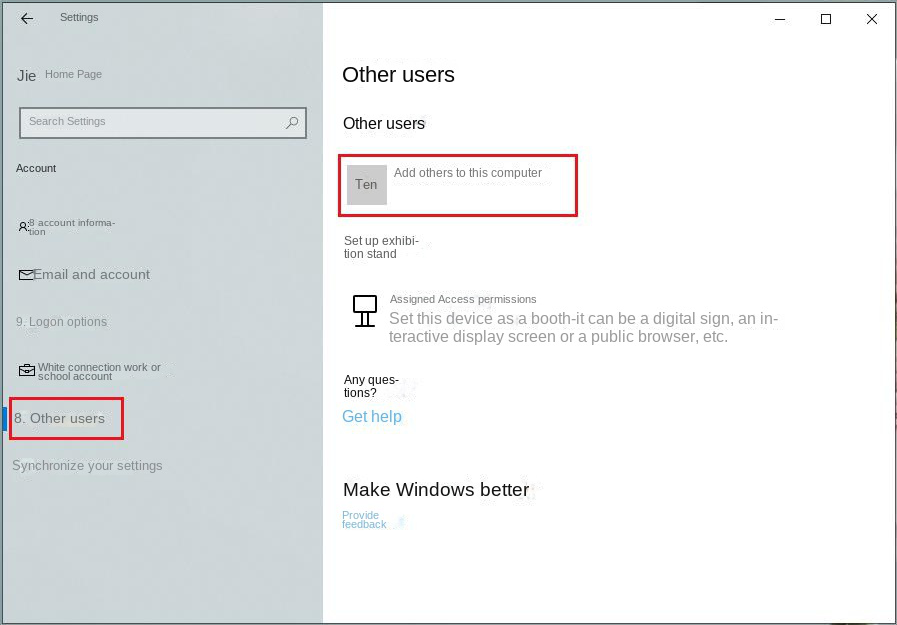
Task: Click the briefcase icon for work account
Action: click(27, 371)
